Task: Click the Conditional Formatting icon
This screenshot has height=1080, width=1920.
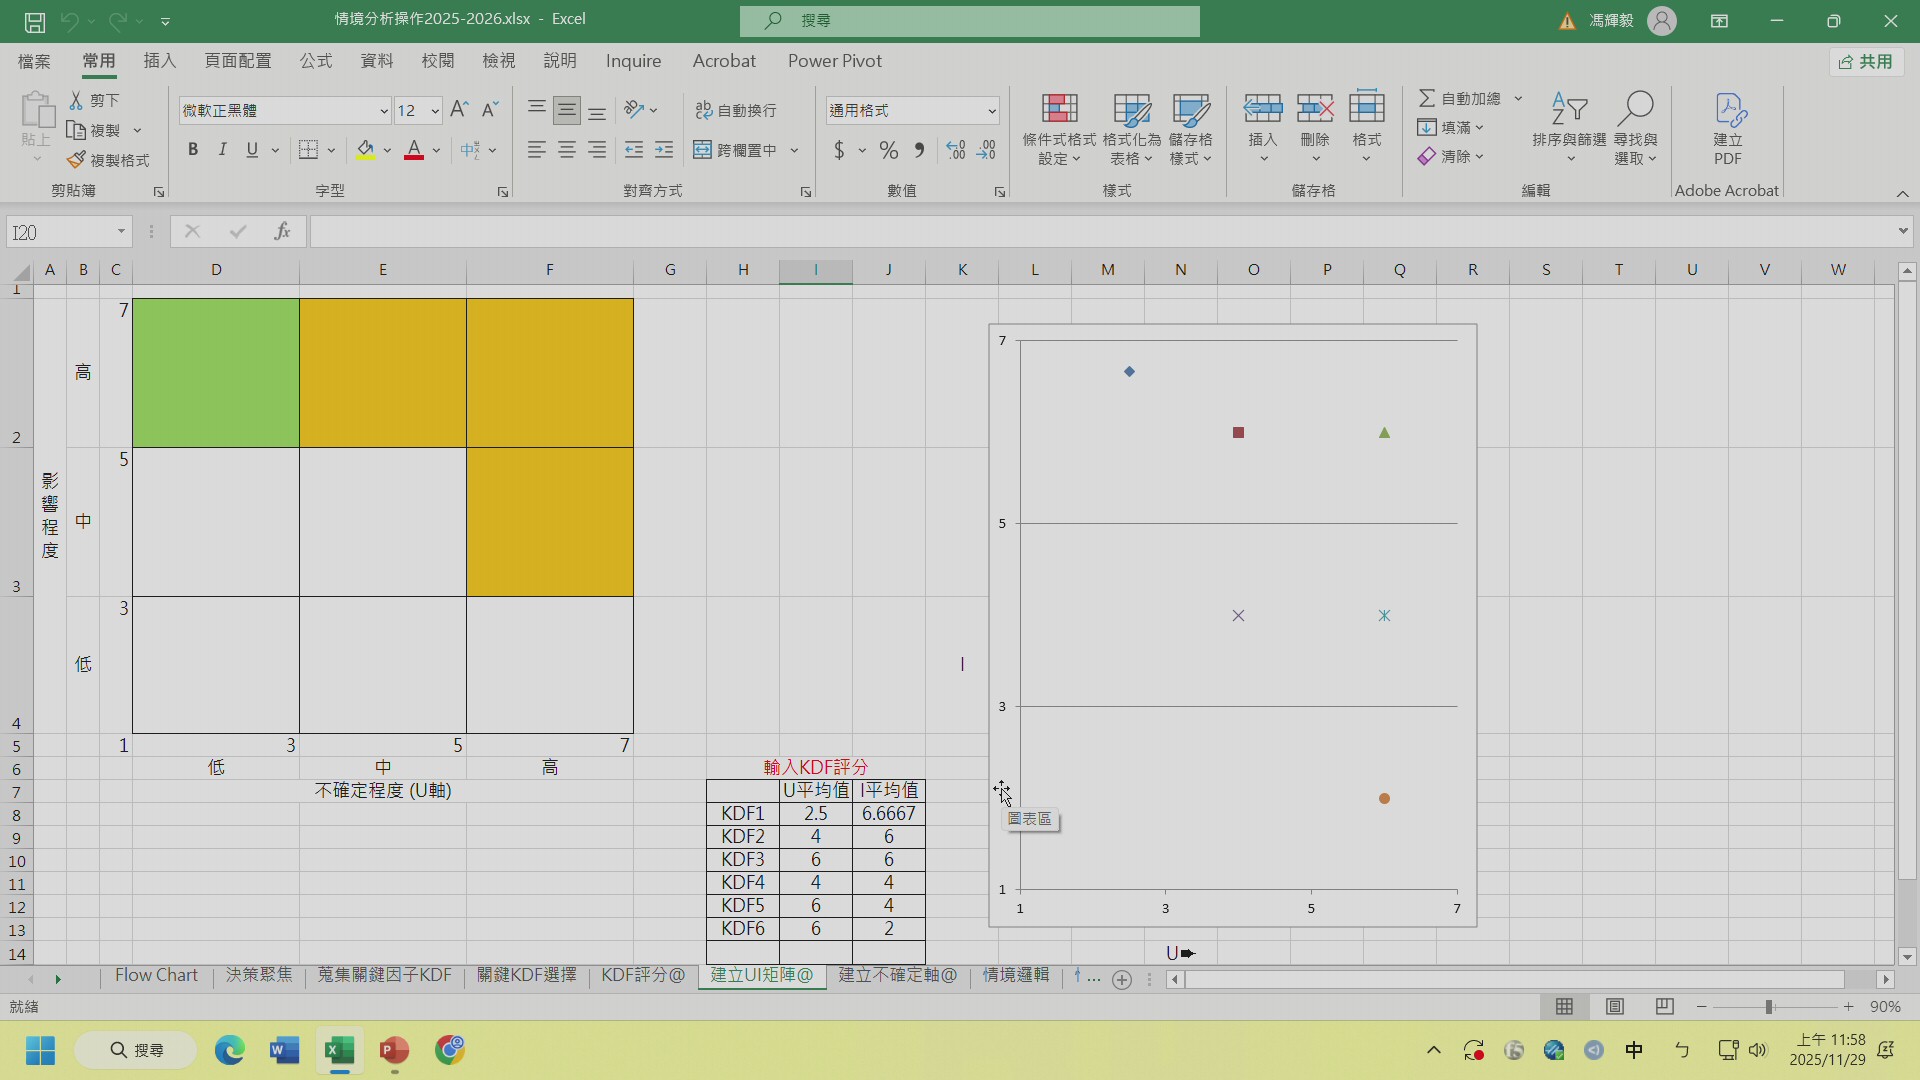Action: pyautogui.click(x=1059, y=108)
